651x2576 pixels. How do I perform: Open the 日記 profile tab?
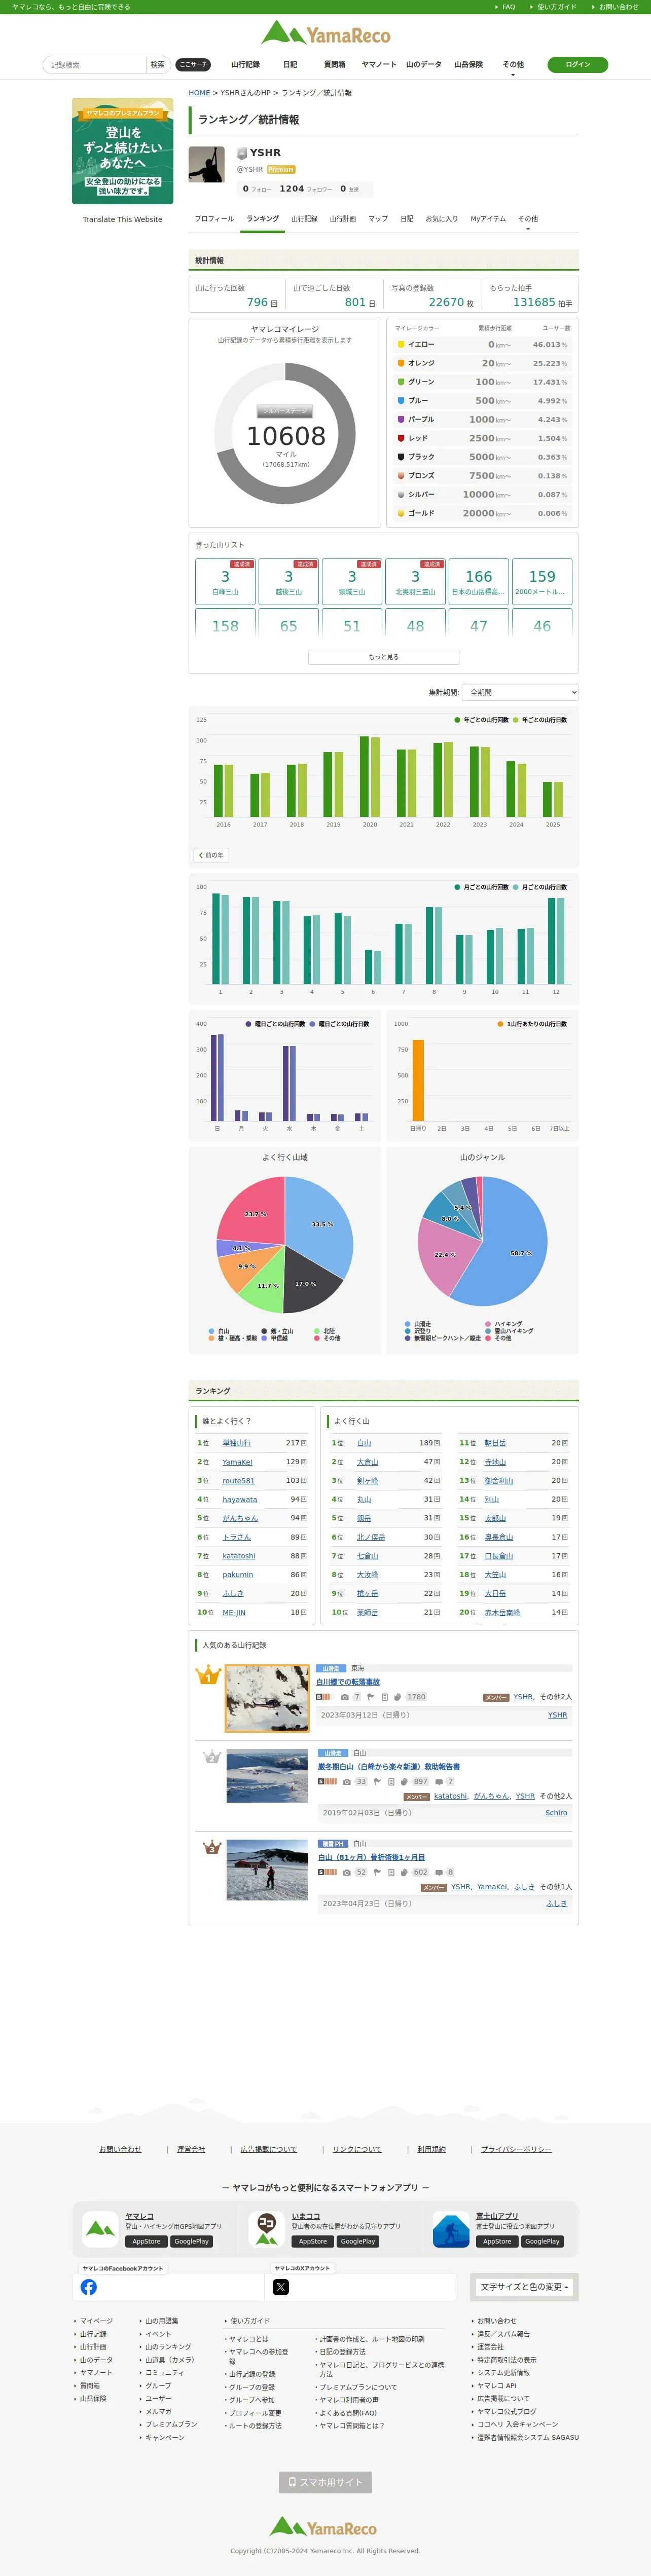point(407,219)
